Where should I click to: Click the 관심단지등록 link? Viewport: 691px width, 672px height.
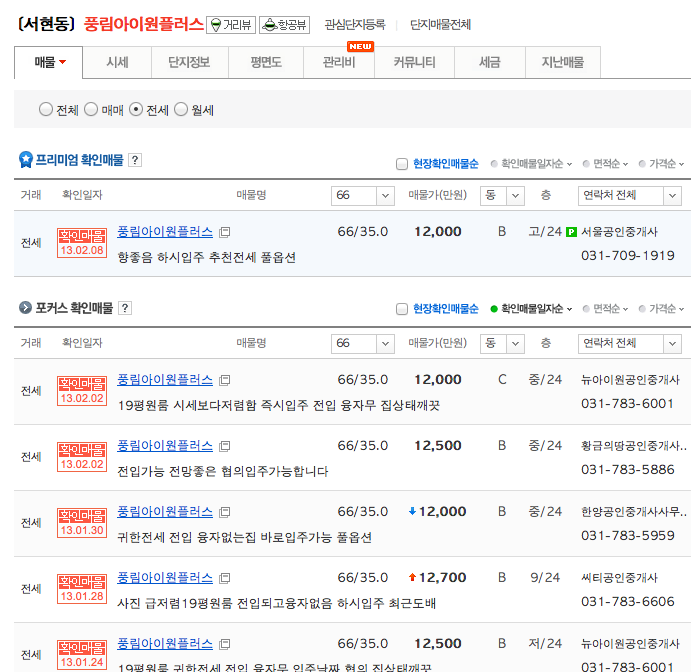click(355, 25)
